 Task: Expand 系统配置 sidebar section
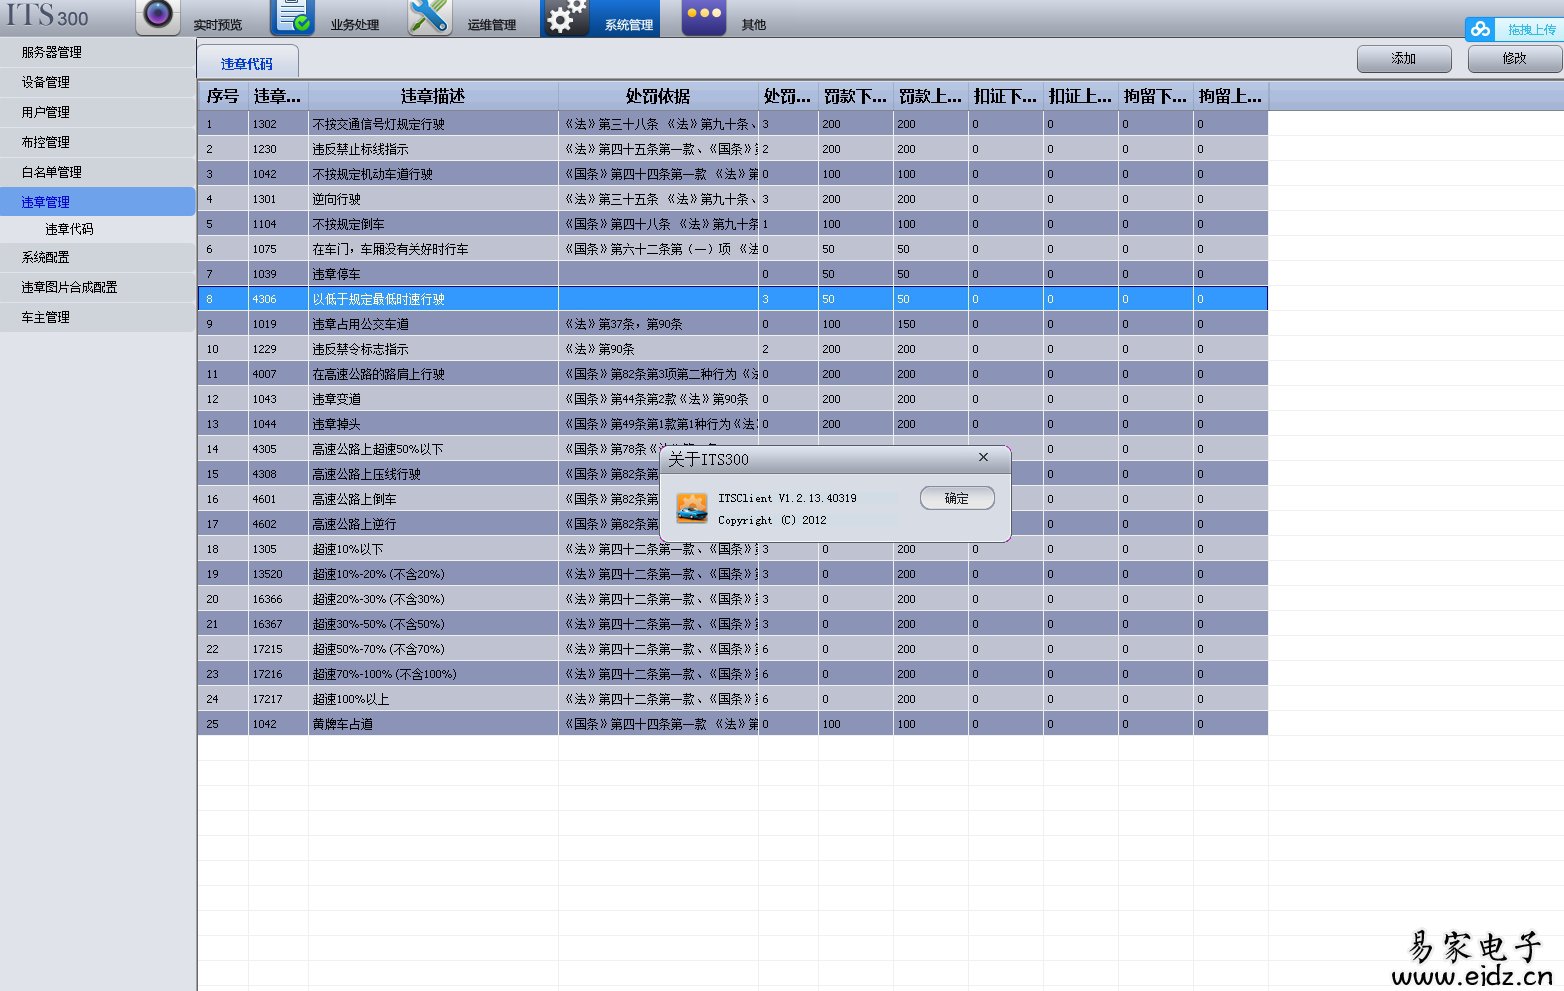click(97, 257)
